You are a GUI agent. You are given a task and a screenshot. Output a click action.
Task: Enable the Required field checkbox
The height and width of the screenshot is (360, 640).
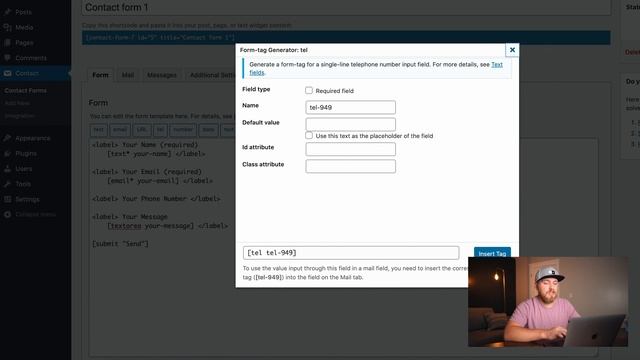pos(309,90)
